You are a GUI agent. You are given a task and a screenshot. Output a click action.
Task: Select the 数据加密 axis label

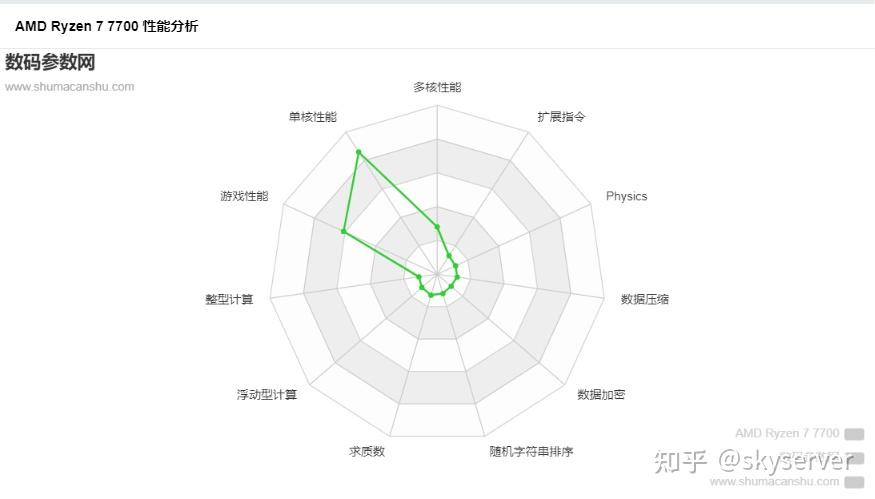coord(601,395)
